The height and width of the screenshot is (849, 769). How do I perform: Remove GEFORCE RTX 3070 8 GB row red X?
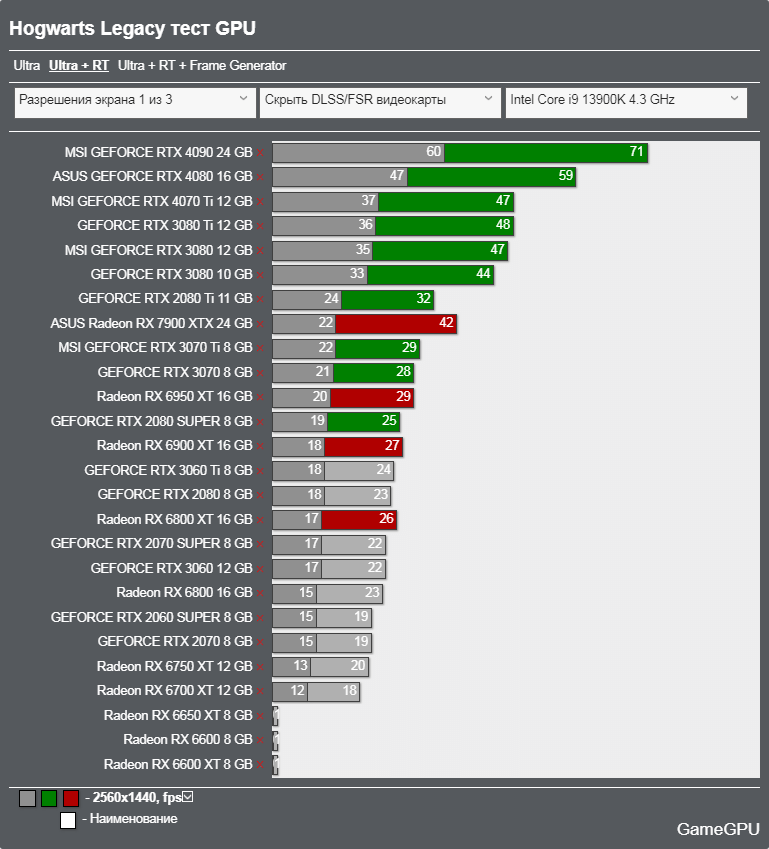(x=260, y=373)
